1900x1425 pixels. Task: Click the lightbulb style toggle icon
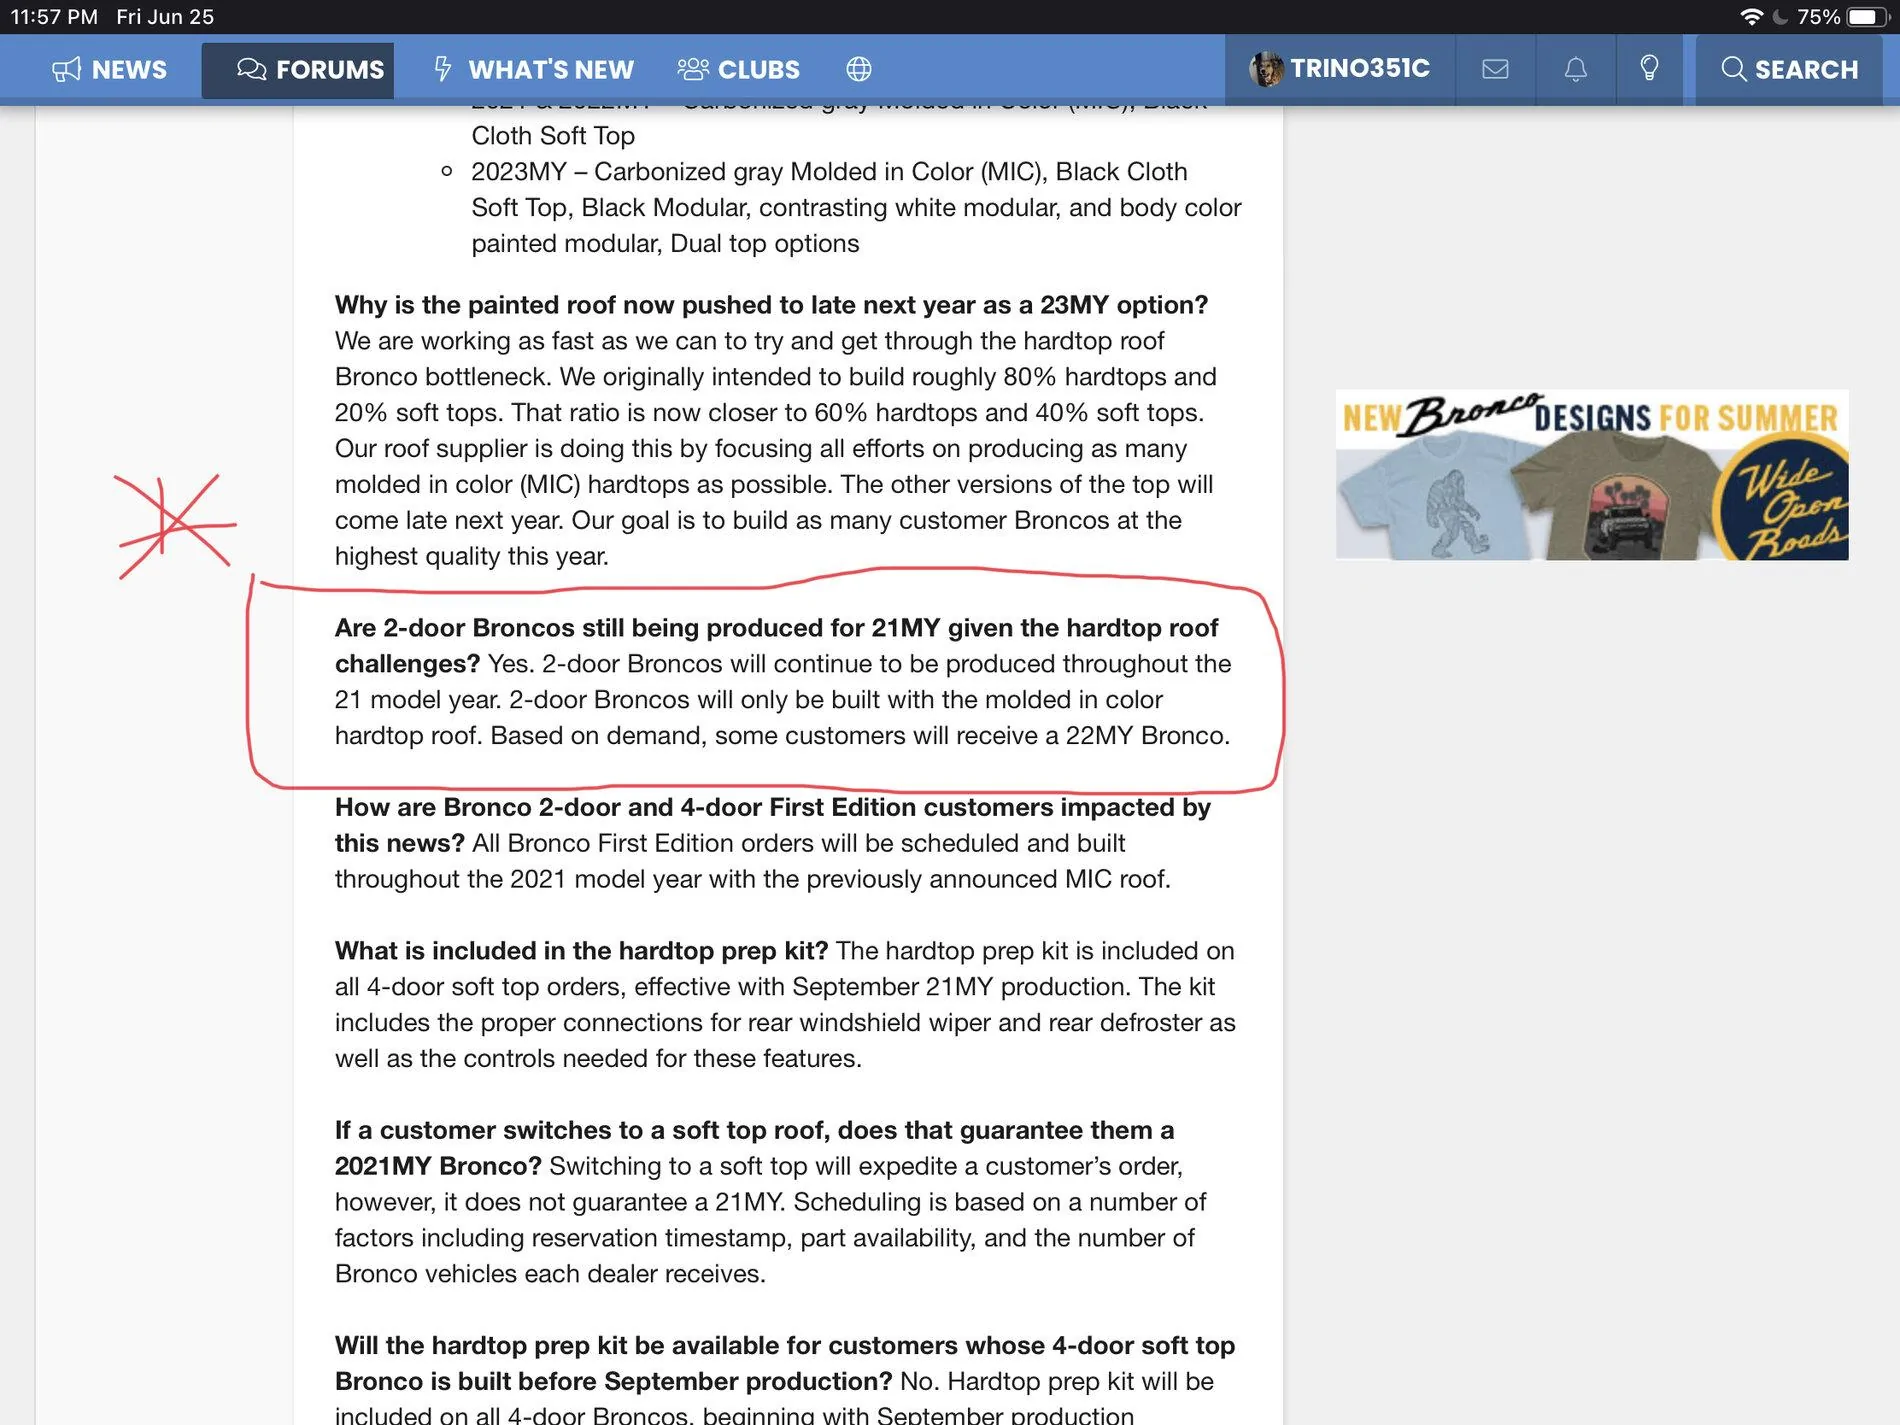click(x=1649, y=68)
